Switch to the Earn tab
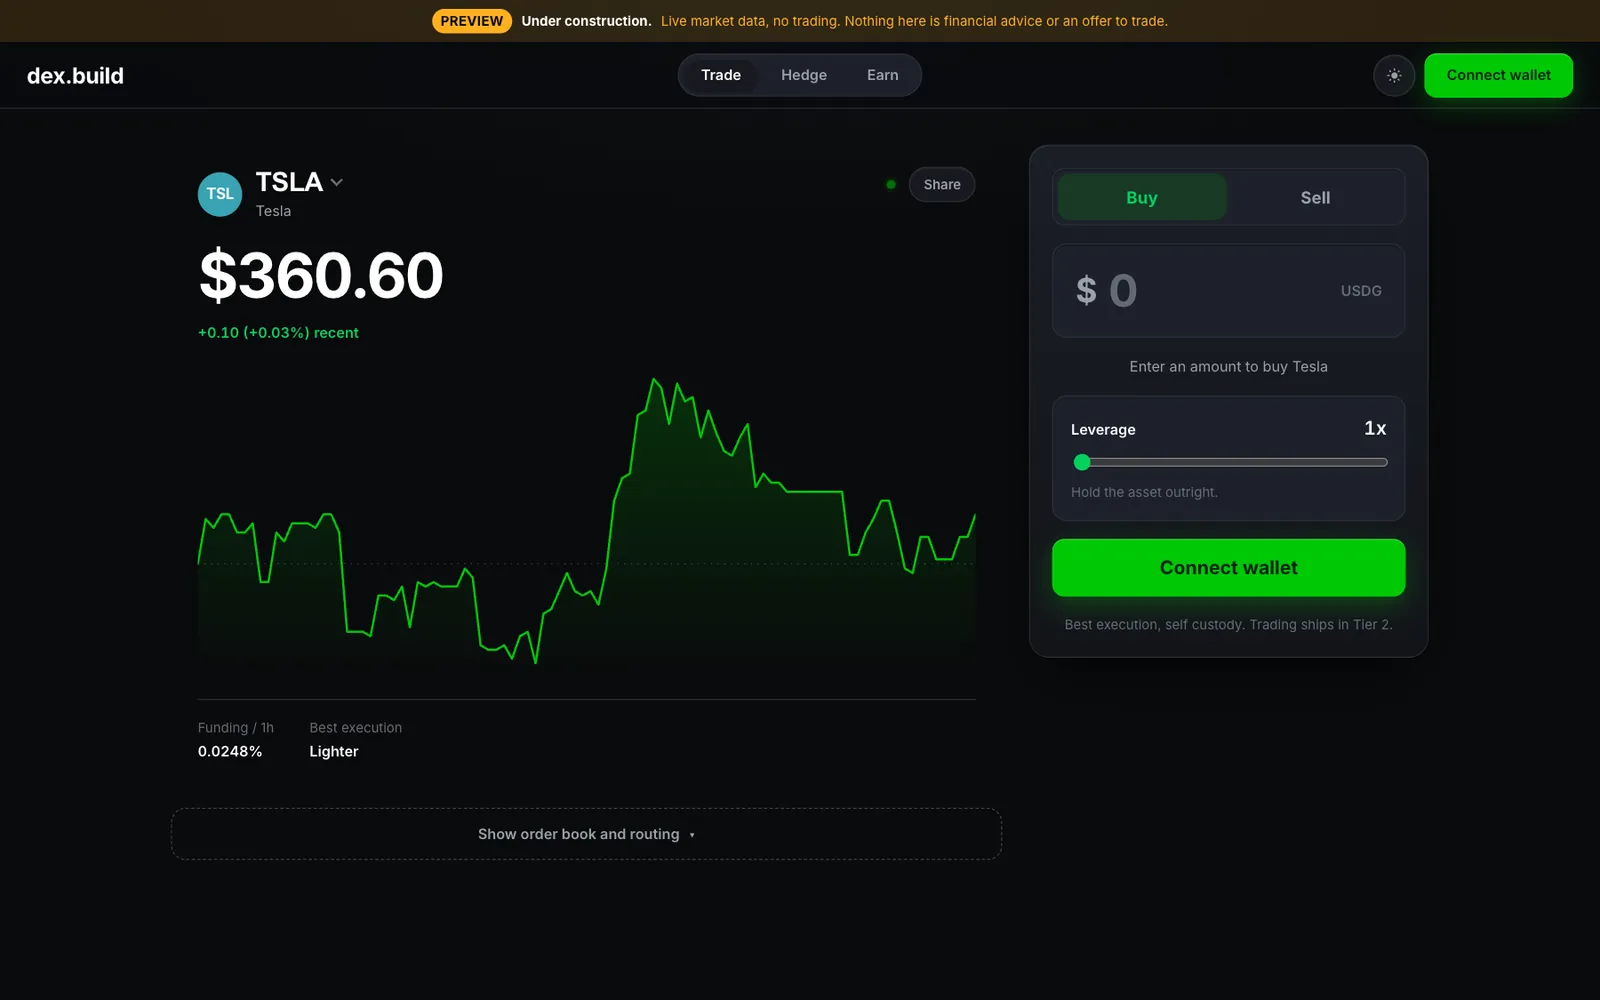The image size is (1600, 1000). coord(882,75)
